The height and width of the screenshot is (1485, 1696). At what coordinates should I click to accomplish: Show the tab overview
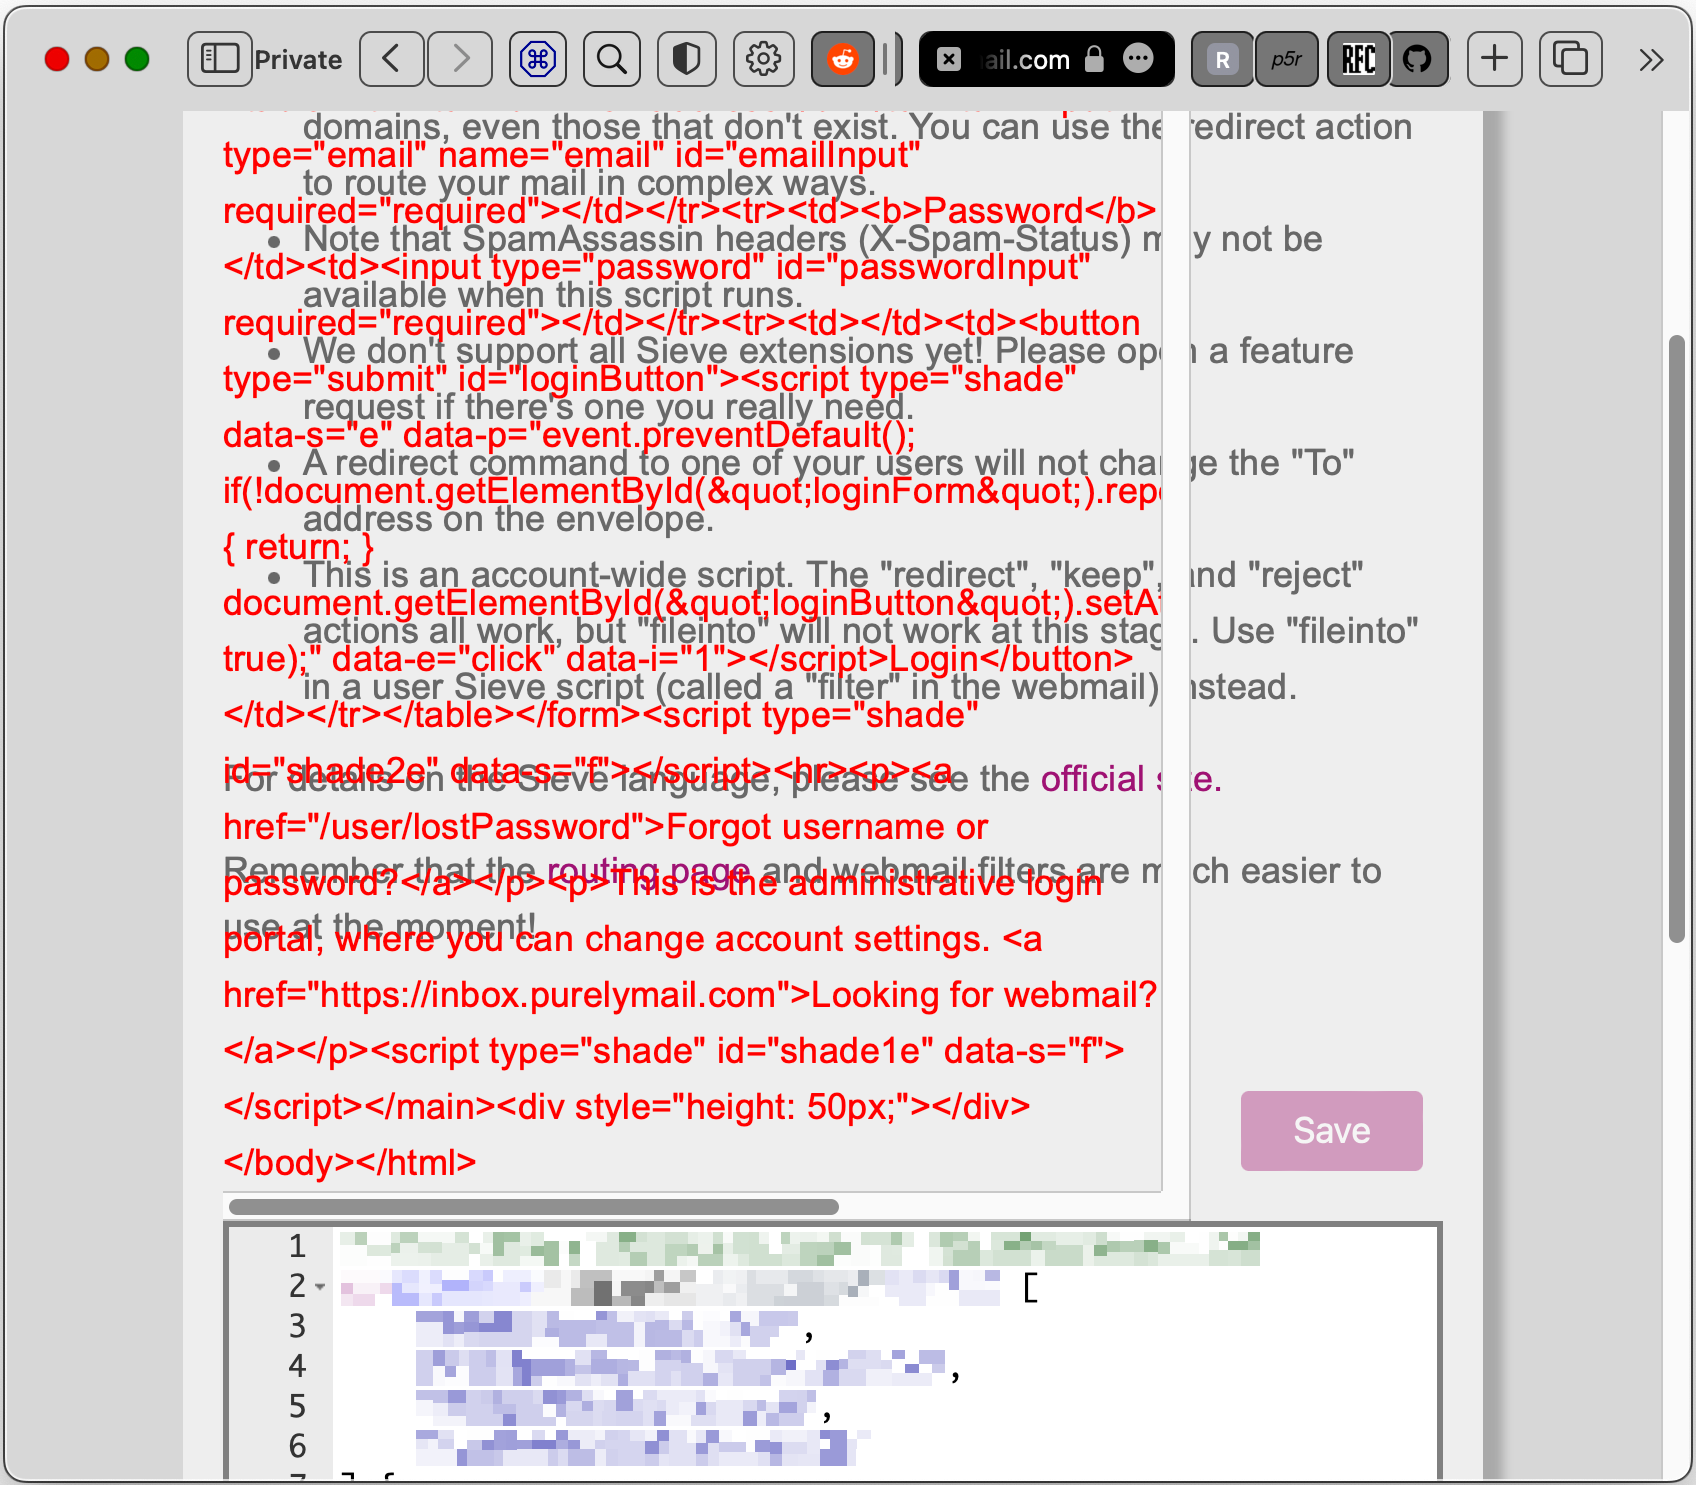(x=1571, y=59)
